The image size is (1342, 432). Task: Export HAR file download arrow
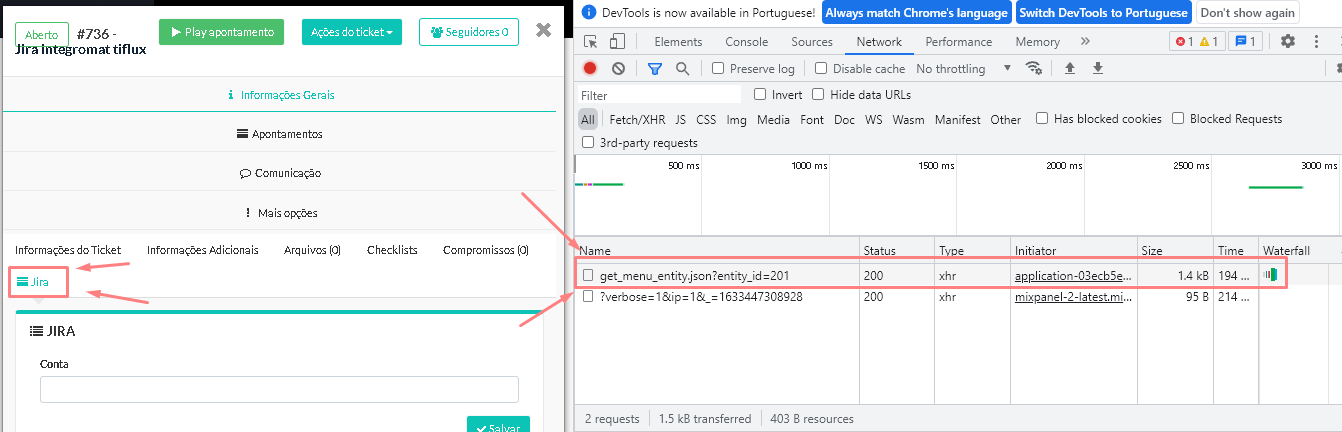point(1098,68)
